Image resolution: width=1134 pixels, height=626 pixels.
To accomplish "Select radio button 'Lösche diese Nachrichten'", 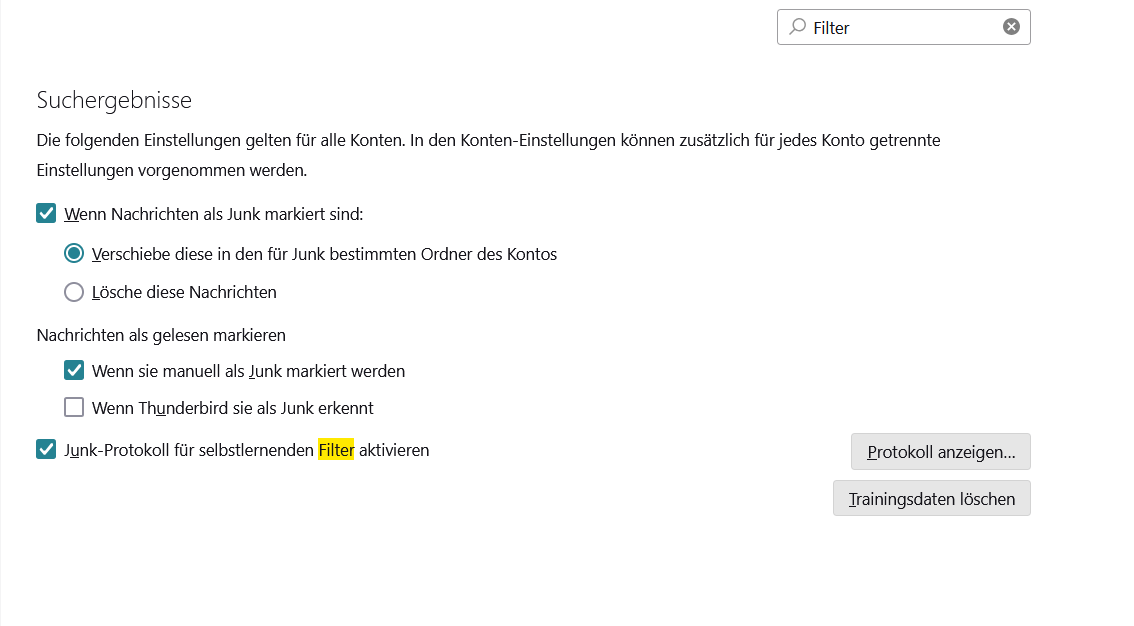I will coord(74,292).
